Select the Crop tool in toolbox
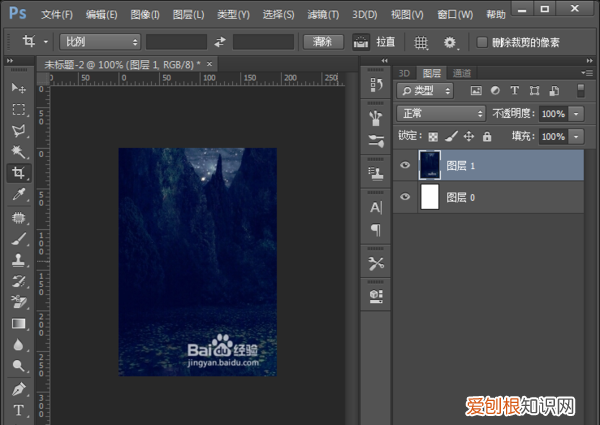 [18, 173]
